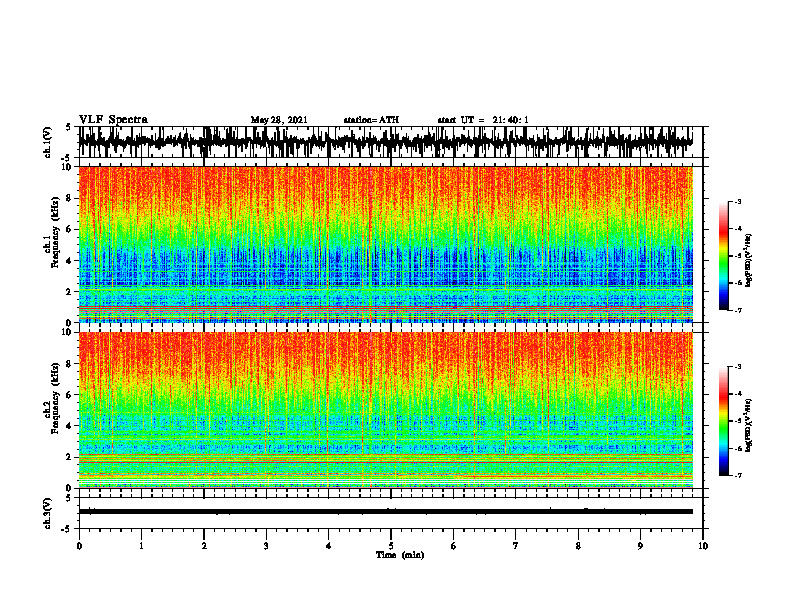Click the "-3" tick on ch.2 colorbar

pos(738,367)
